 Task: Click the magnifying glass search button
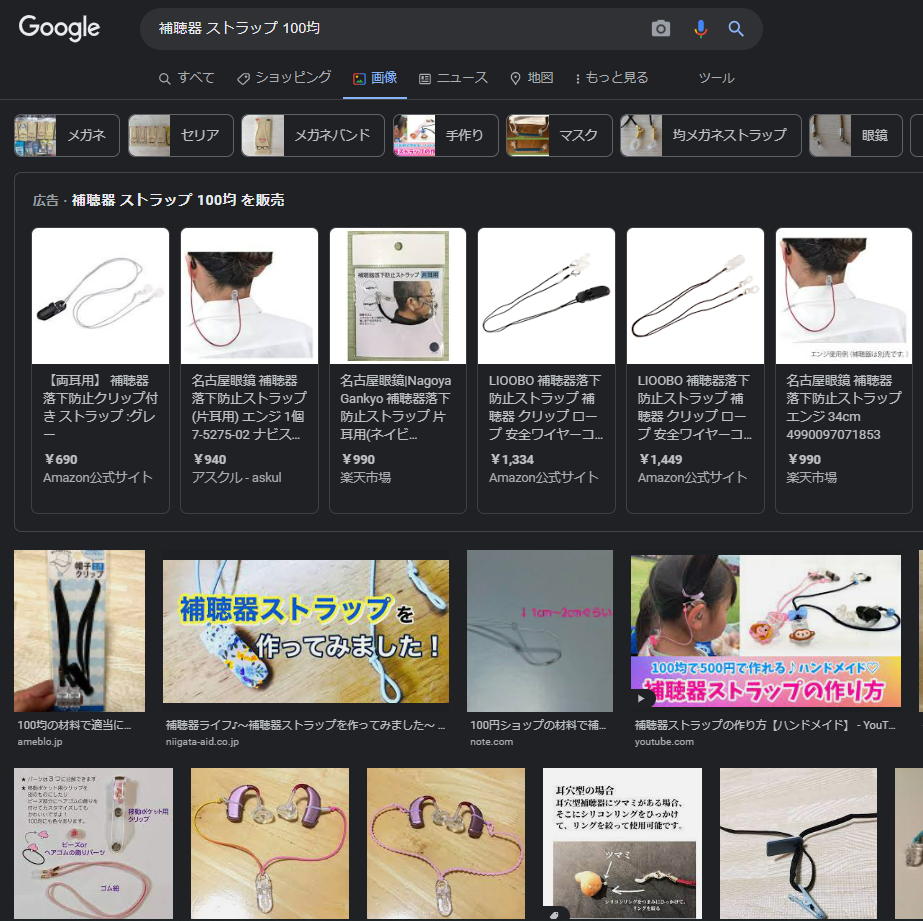tap(736, 29)
